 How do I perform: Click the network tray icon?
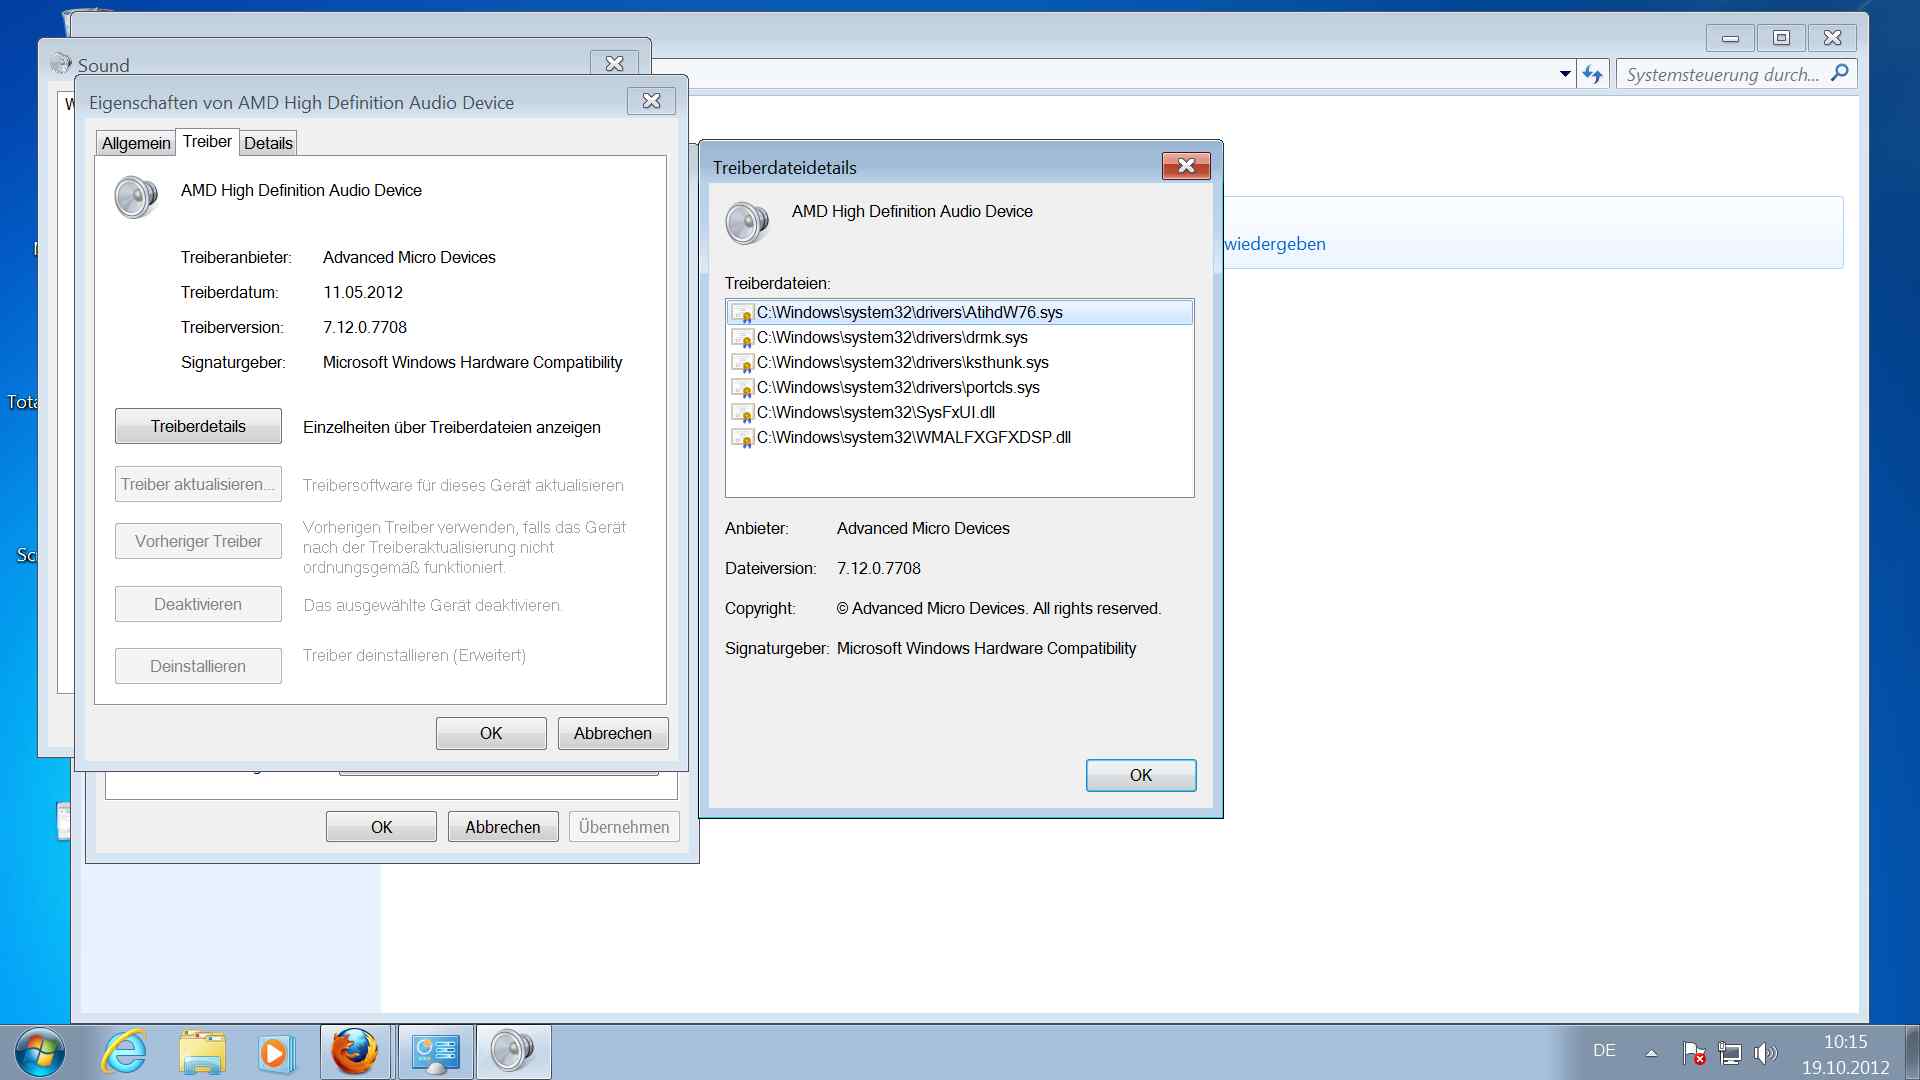(x=1730, y=1053)
